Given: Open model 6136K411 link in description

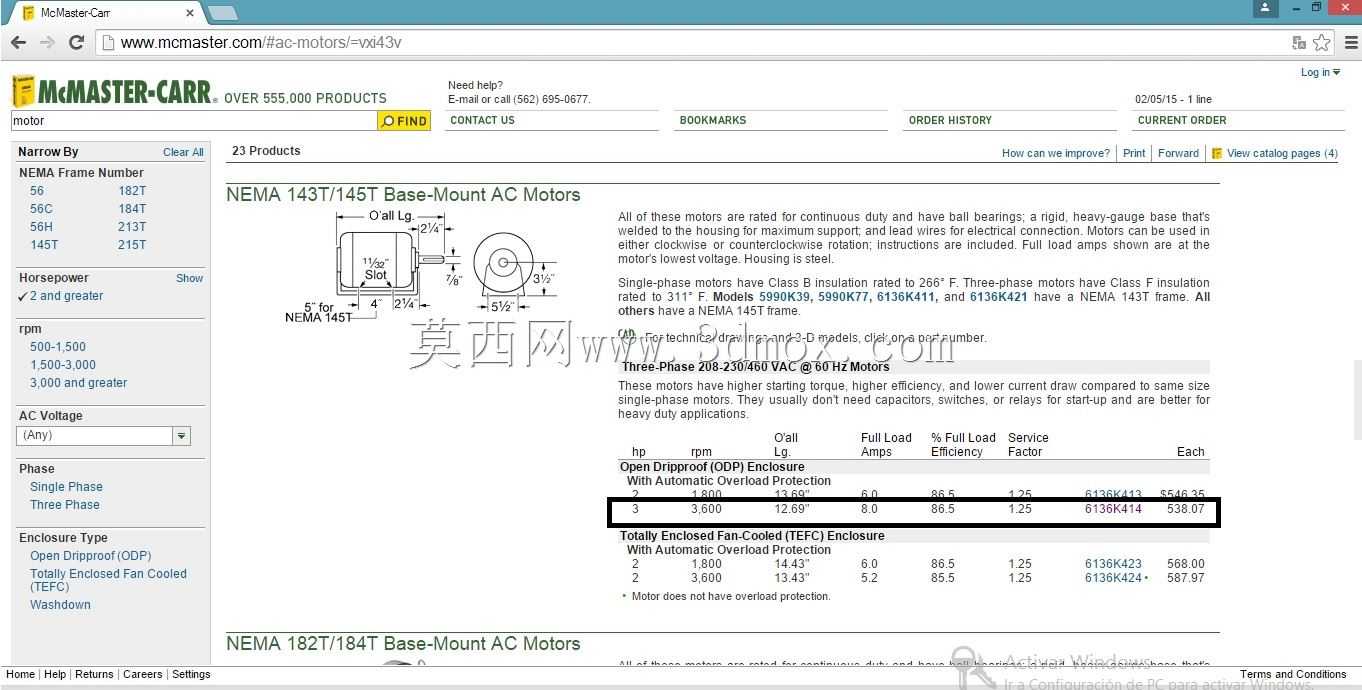Looking at the screenshot, I should pyautogui.click(x=906, y=297).
